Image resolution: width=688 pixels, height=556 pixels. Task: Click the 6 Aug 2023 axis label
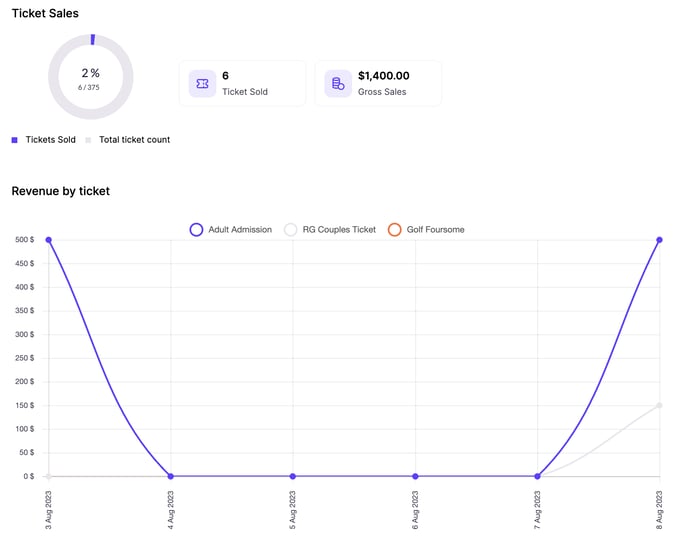(415, 510)
